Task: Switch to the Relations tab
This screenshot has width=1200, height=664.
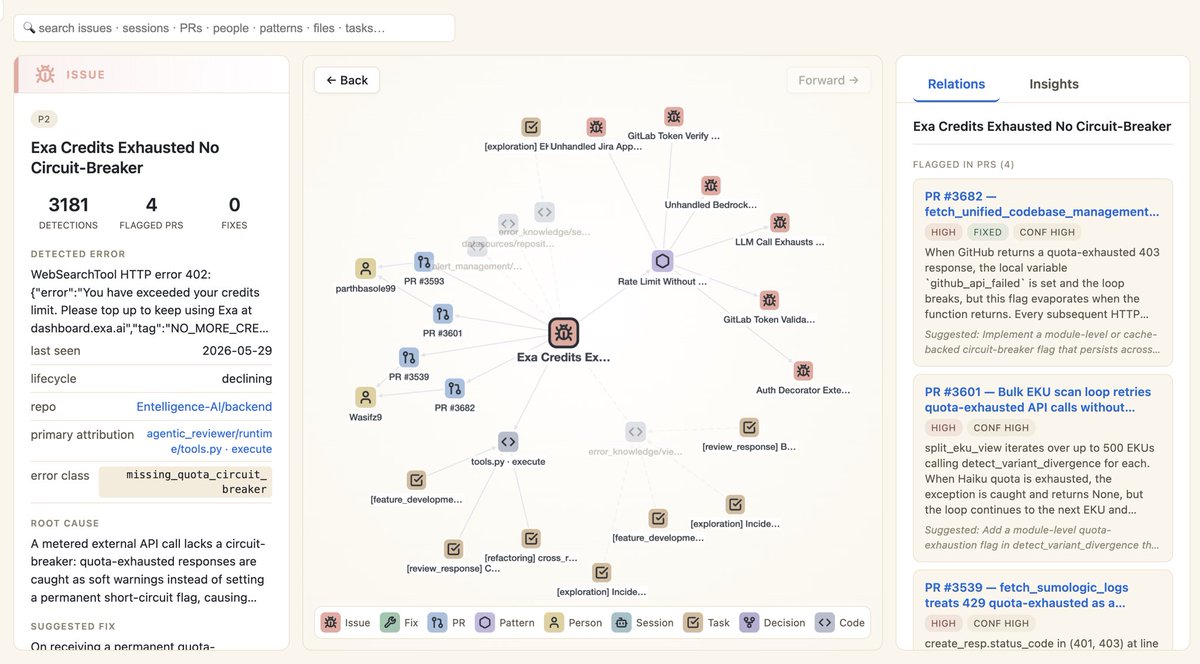Action: point(956,84)
